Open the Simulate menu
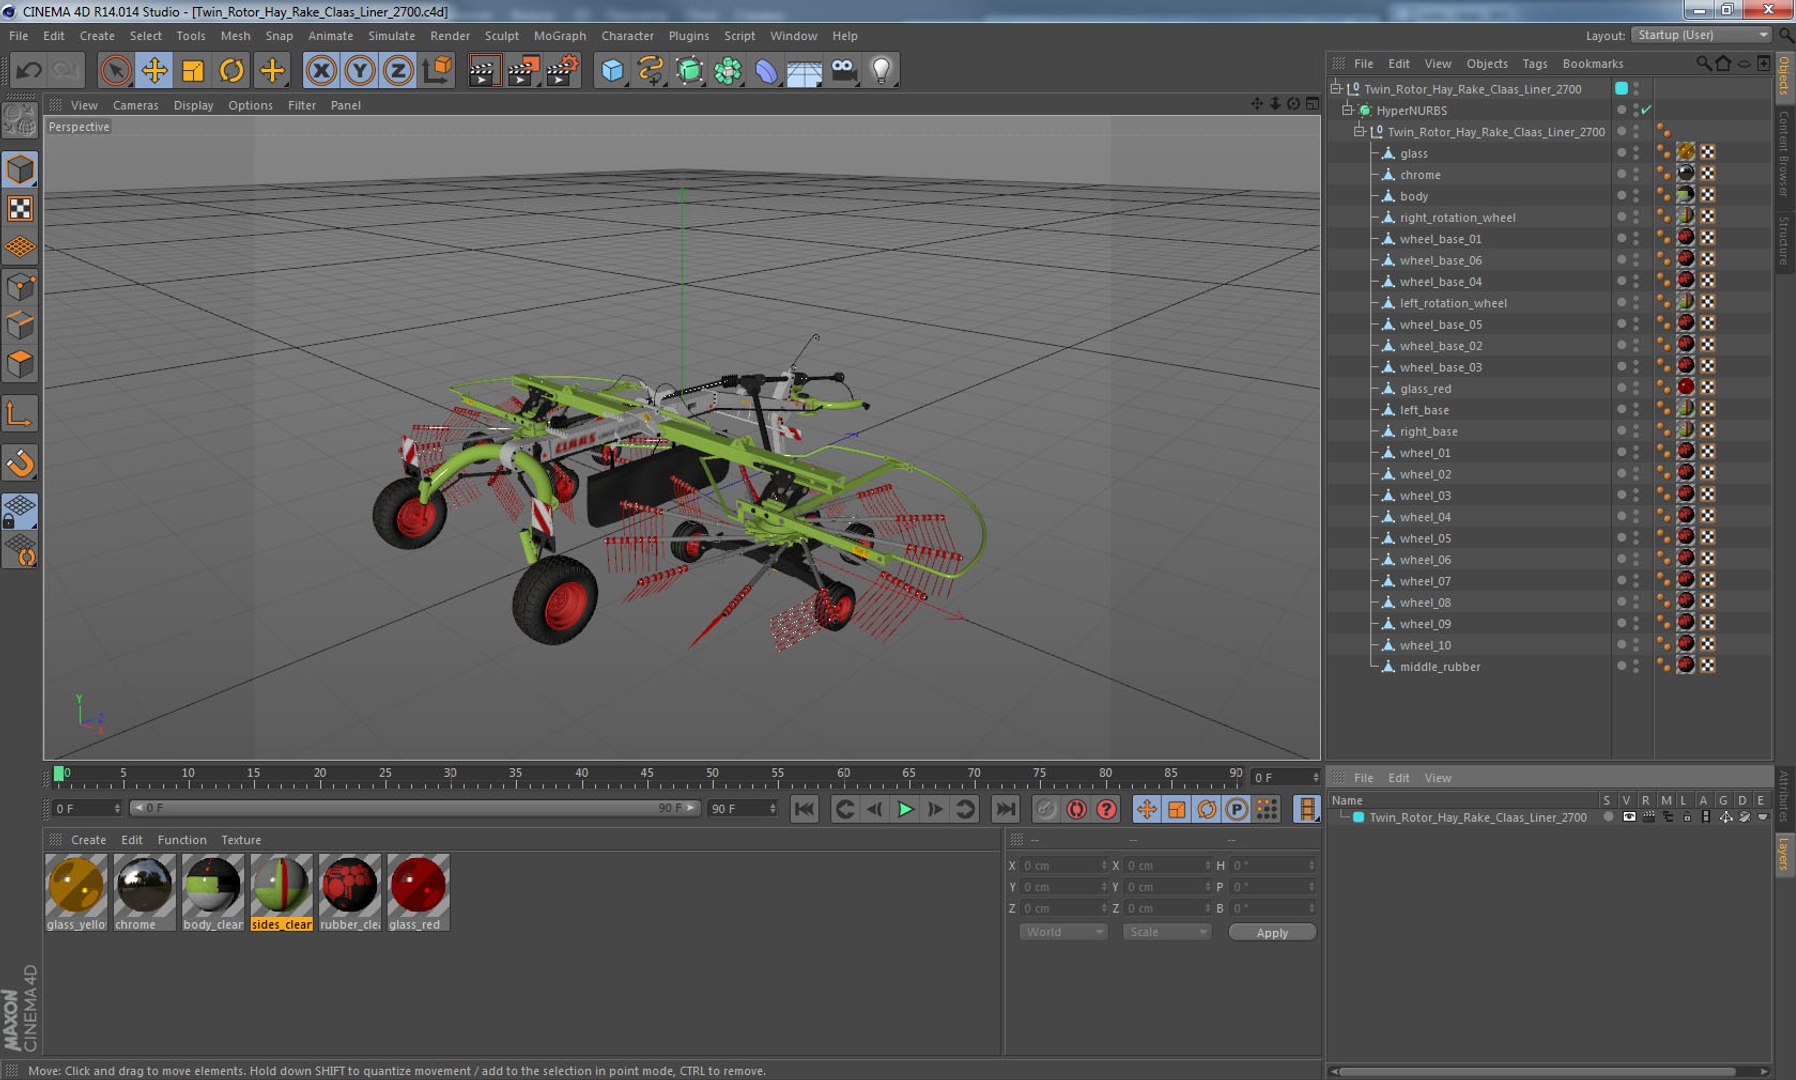 click(391, 36)
